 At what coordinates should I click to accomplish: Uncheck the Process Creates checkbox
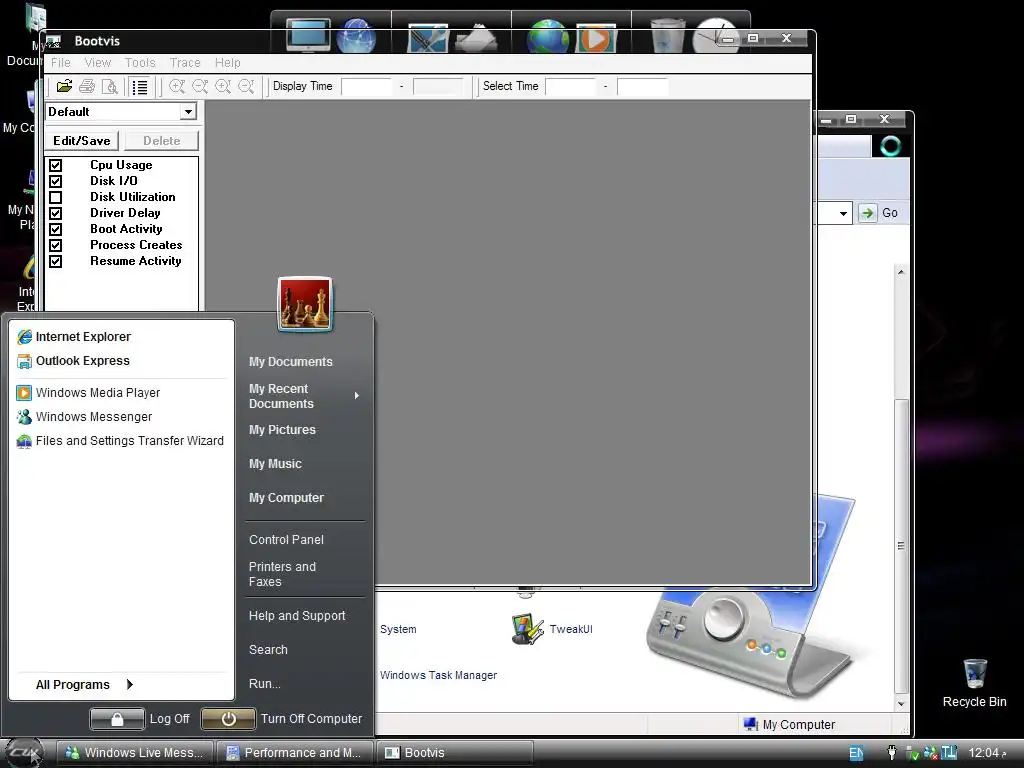56,245
